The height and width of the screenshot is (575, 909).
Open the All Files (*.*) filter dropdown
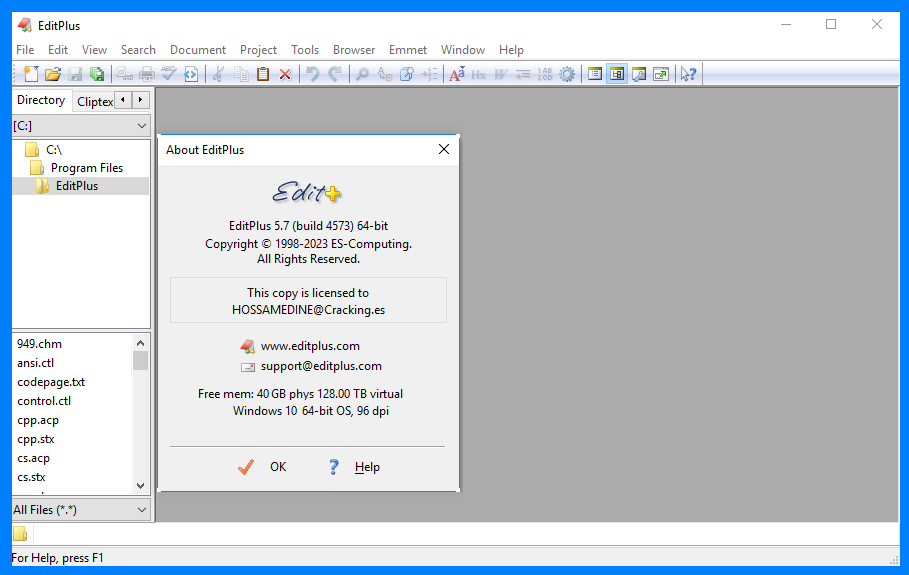tap(141, 510)
